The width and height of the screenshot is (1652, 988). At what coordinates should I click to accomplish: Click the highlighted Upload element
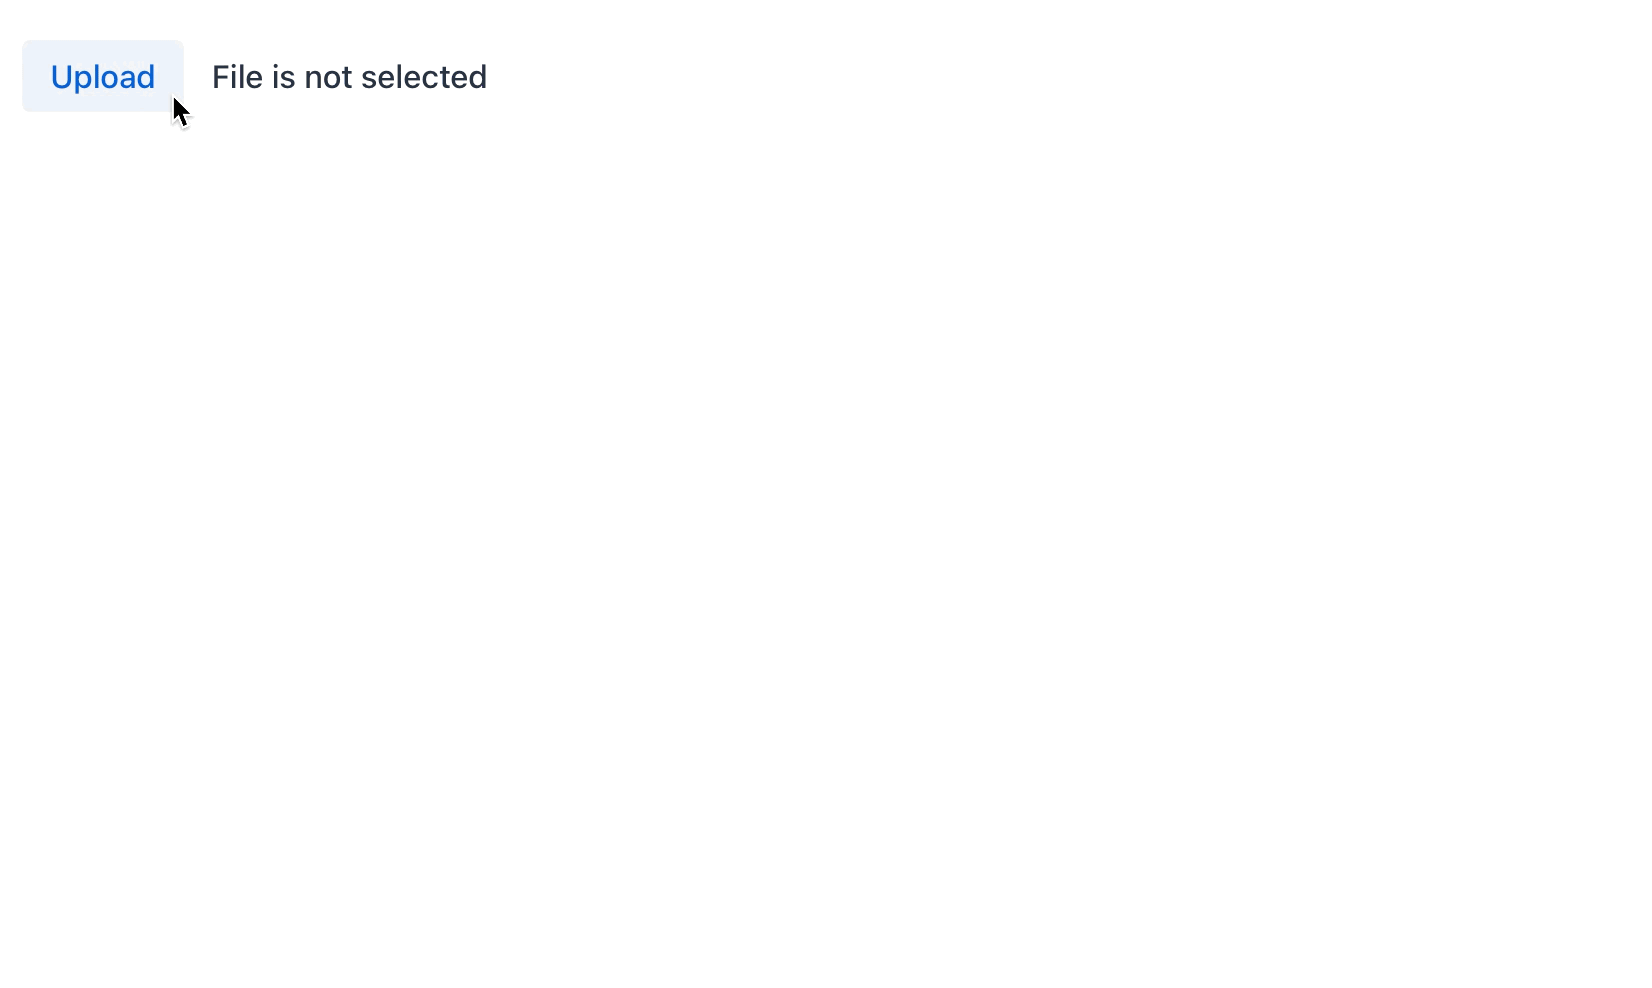coord(102,76)
